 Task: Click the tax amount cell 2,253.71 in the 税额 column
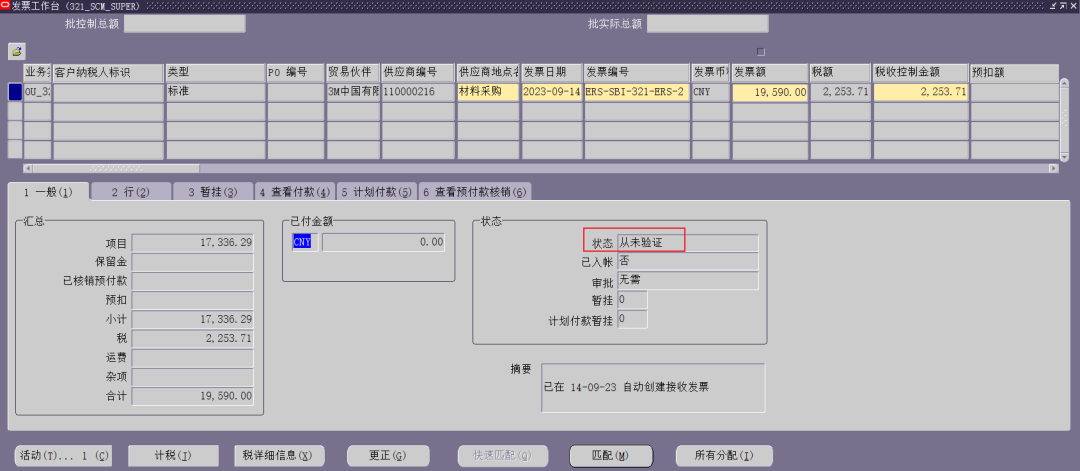pos(840,92)
